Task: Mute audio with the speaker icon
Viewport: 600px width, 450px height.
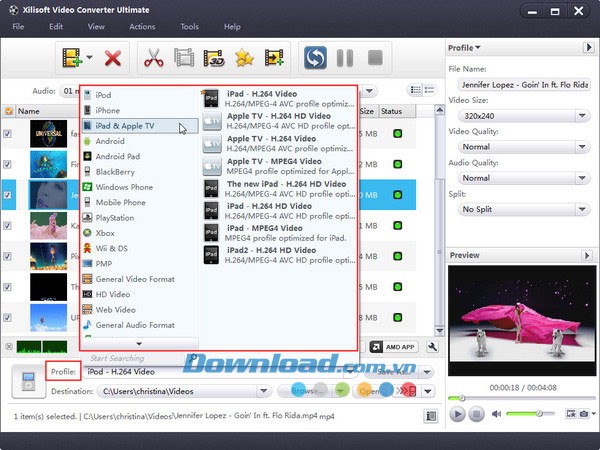Action: click(x=496, y=414)
